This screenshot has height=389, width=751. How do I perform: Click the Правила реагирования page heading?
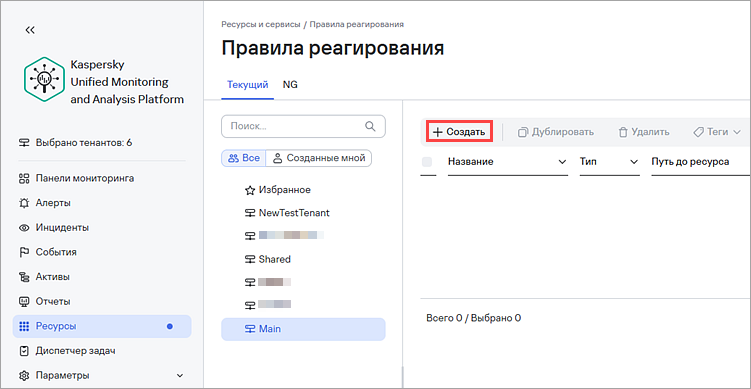click(x=332, y=49)
